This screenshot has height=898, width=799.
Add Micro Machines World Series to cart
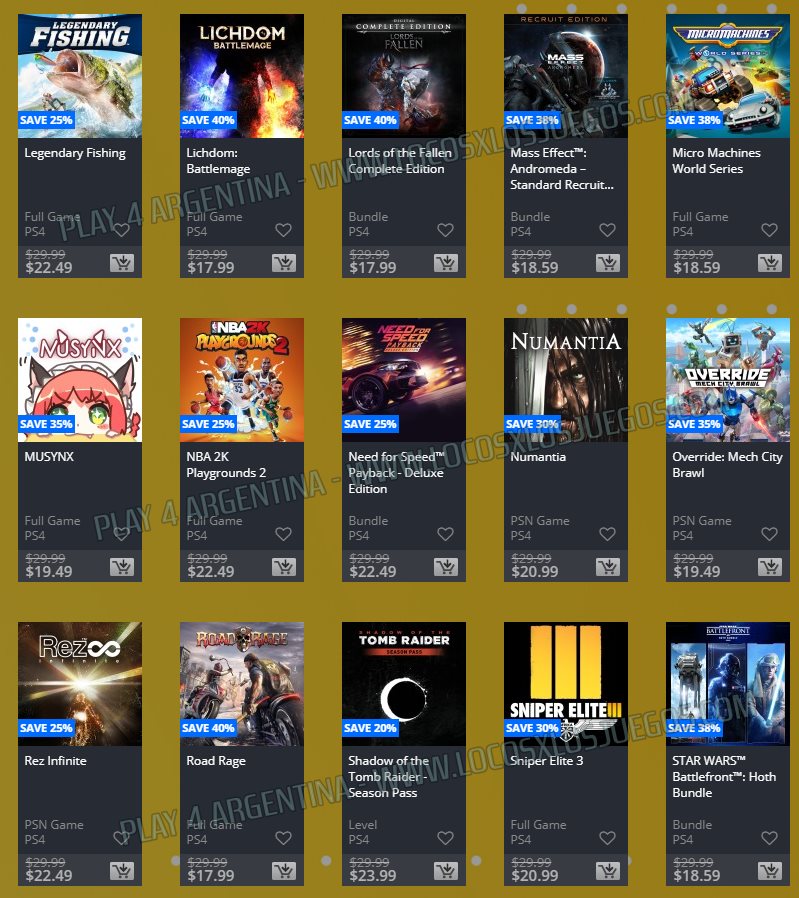(x=770, y=263)
